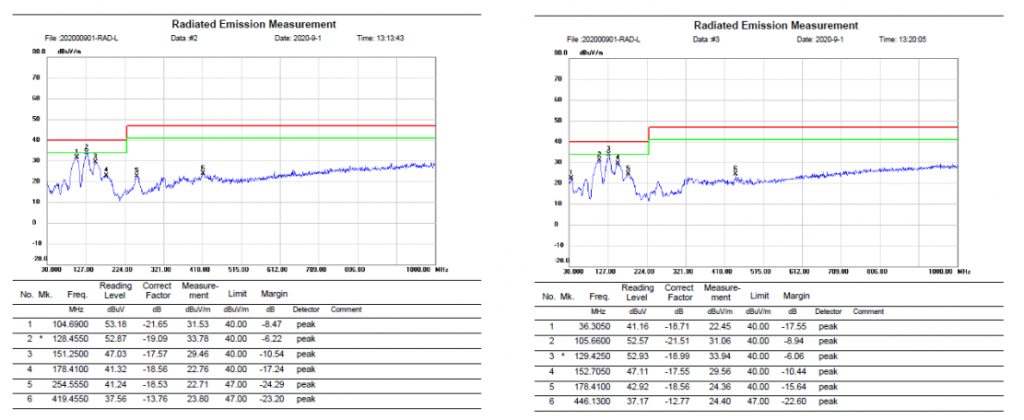This screenshot has height=420, width=1024.
Task: Click marker 1 on the right emission graph
Action: coord(571,176)
